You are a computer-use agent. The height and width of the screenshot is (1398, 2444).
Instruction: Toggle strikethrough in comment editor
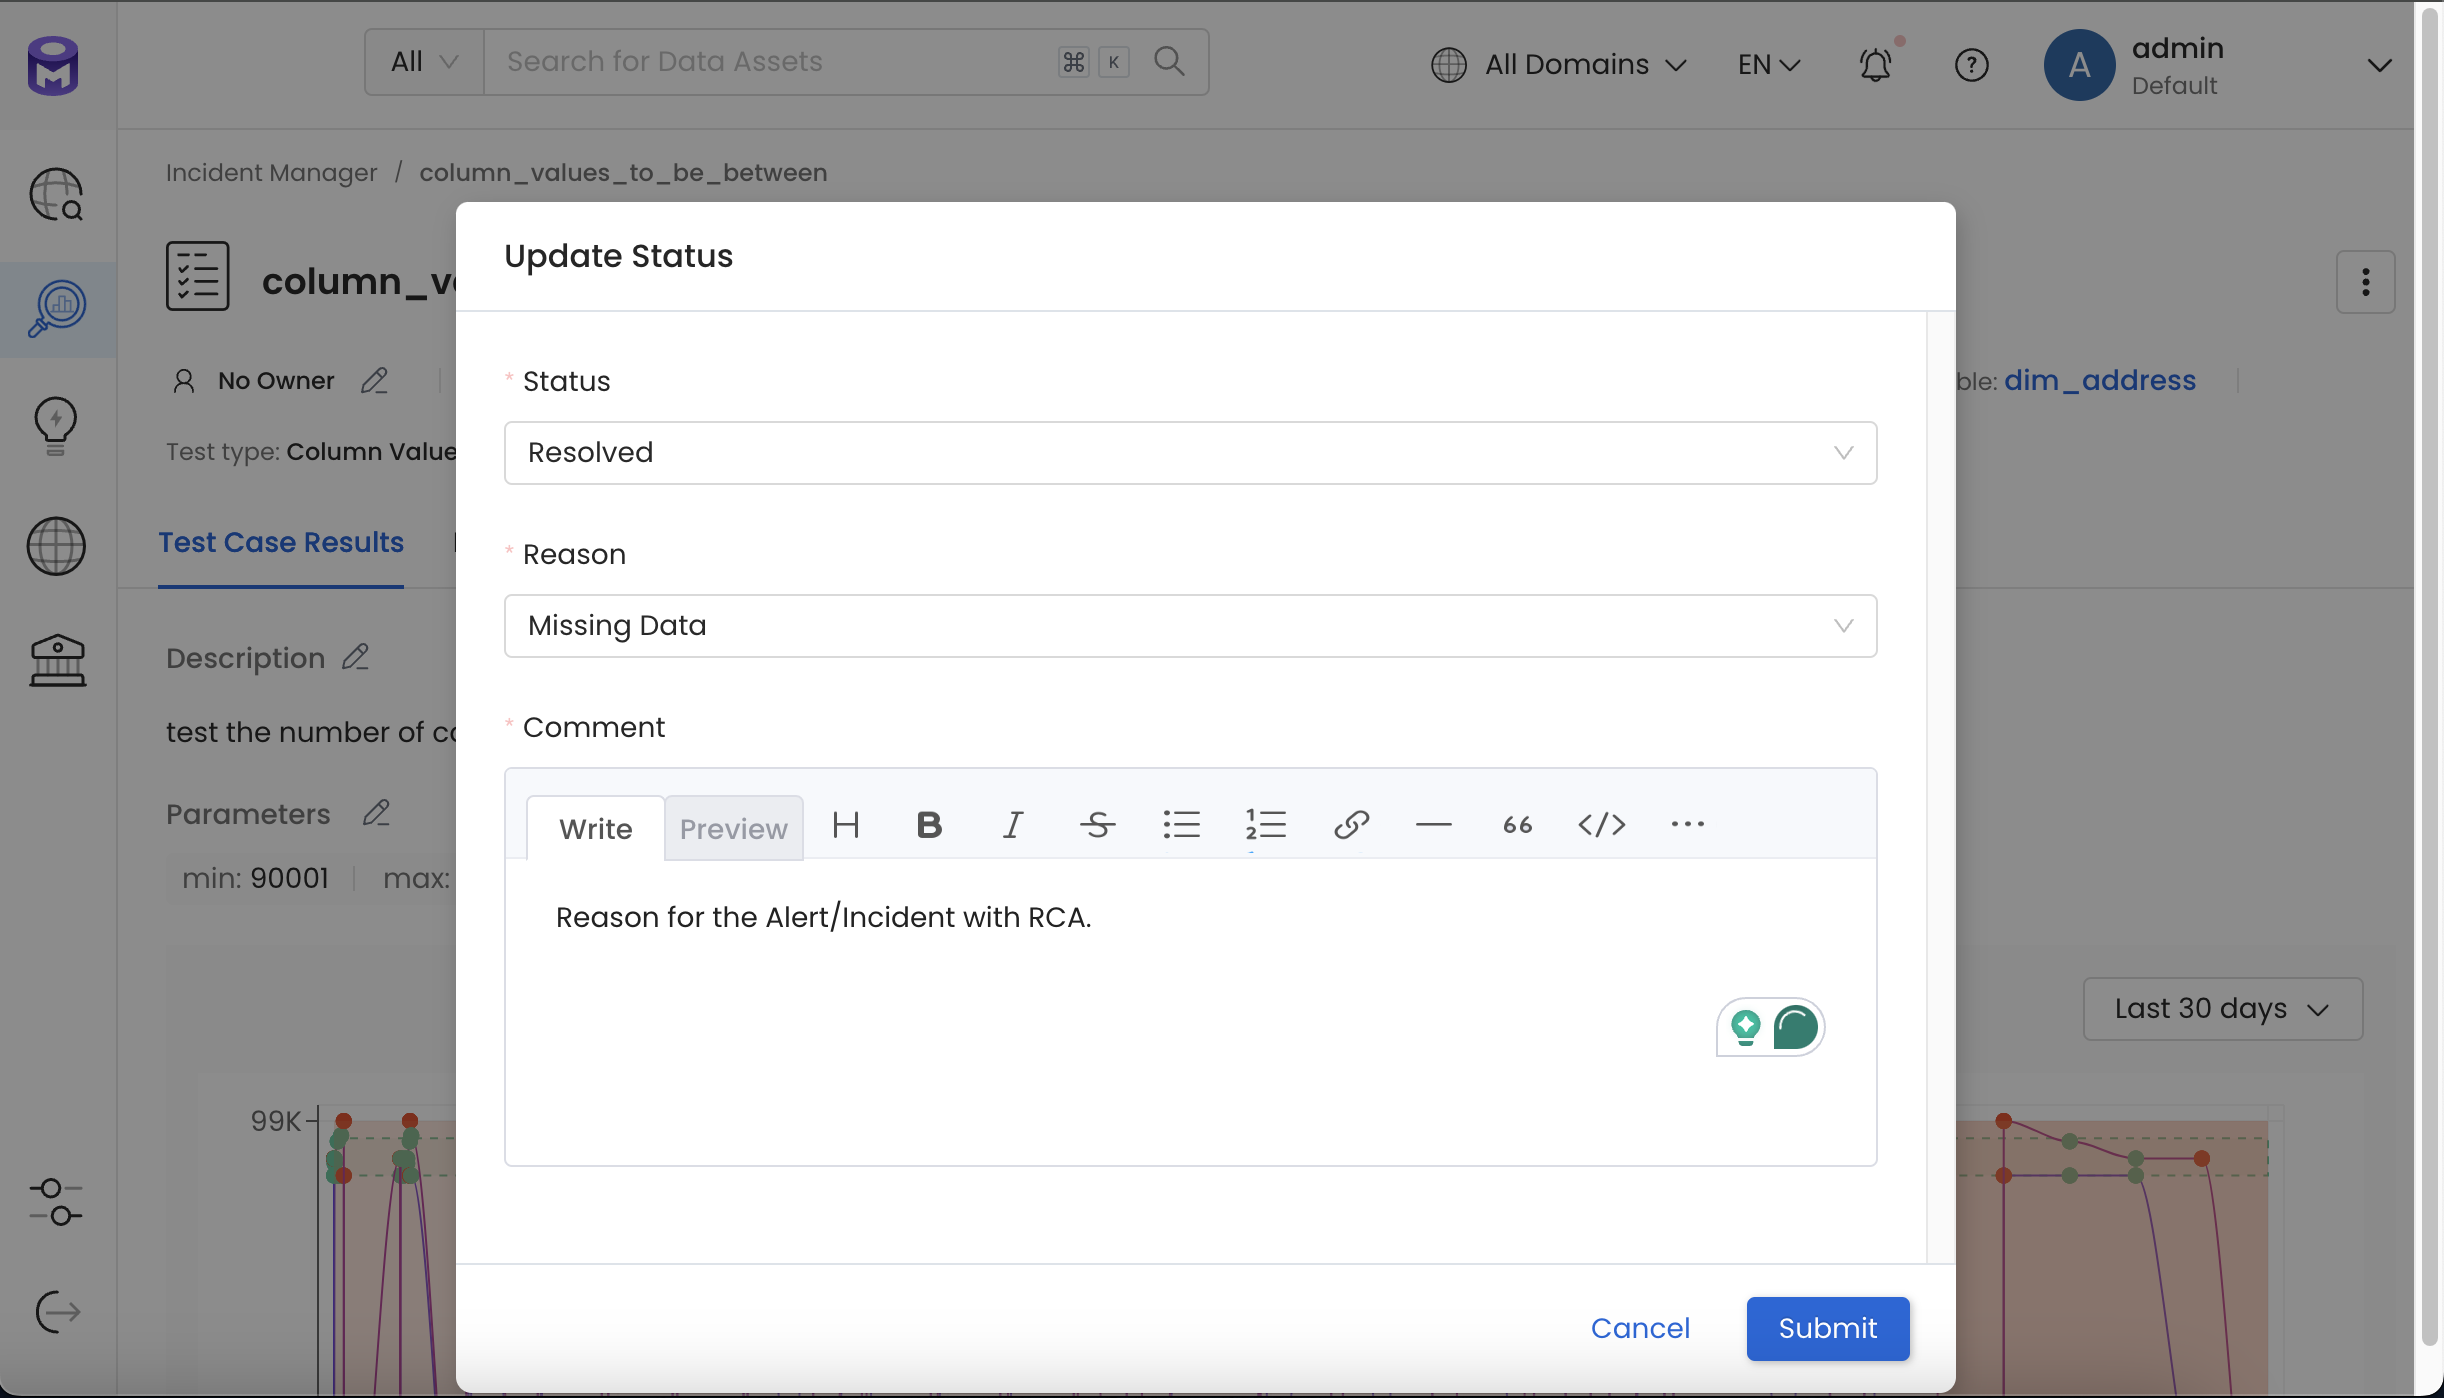[x=1097, y=825]
